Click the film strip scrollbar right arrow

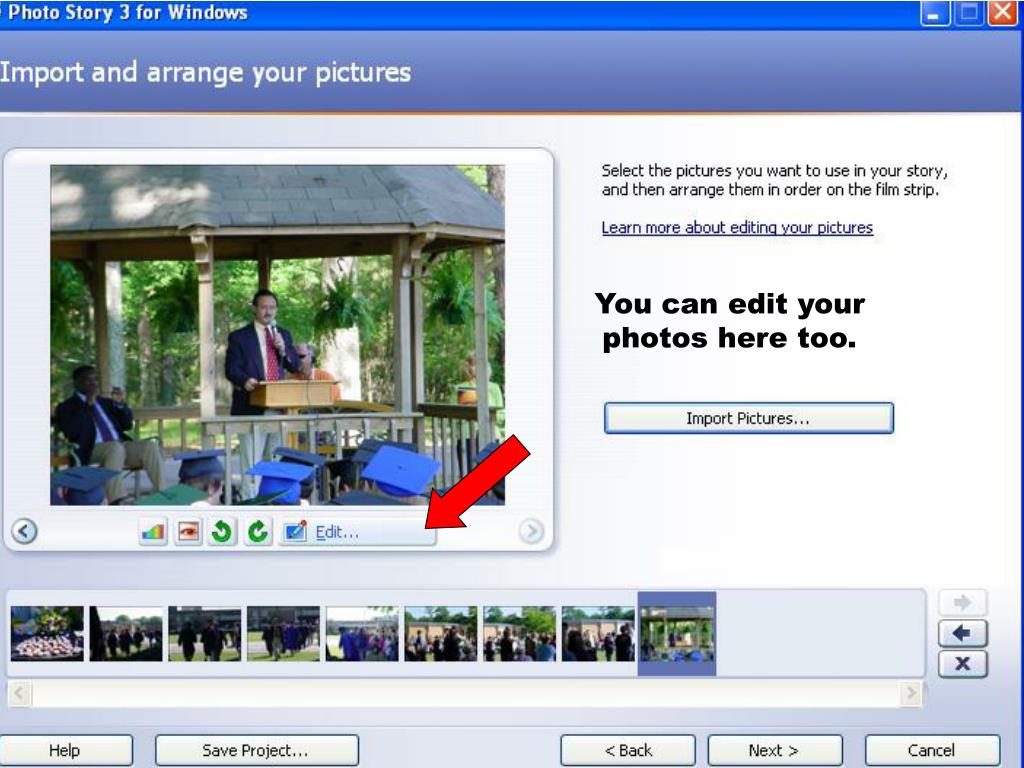click(x=910, y=693)
